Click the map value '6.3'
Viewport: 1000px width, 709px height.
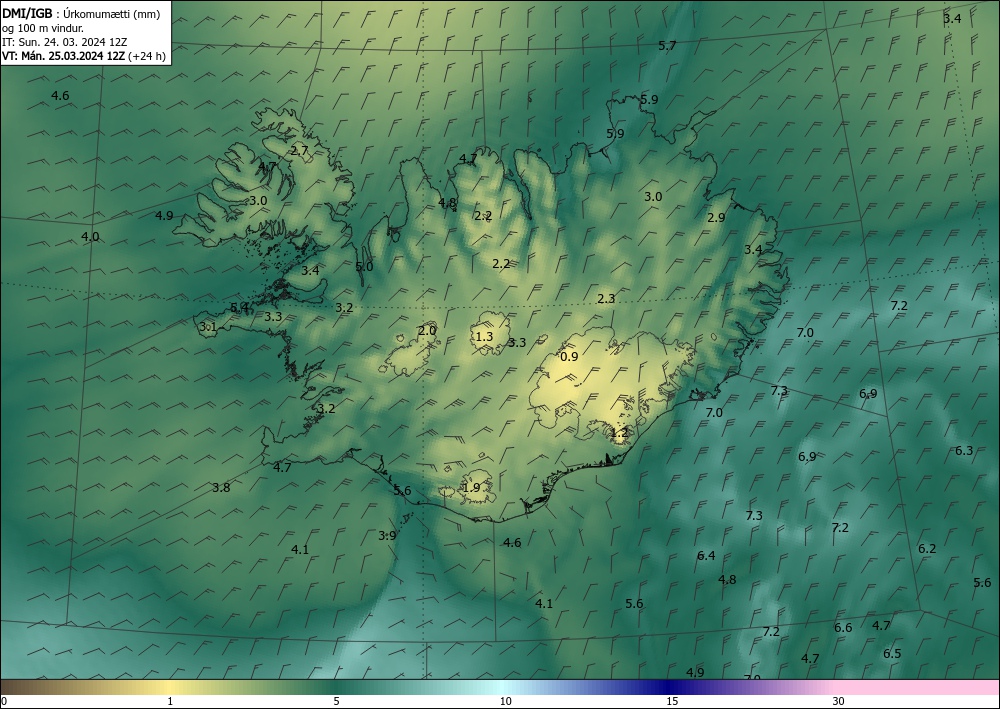(964, 451)
